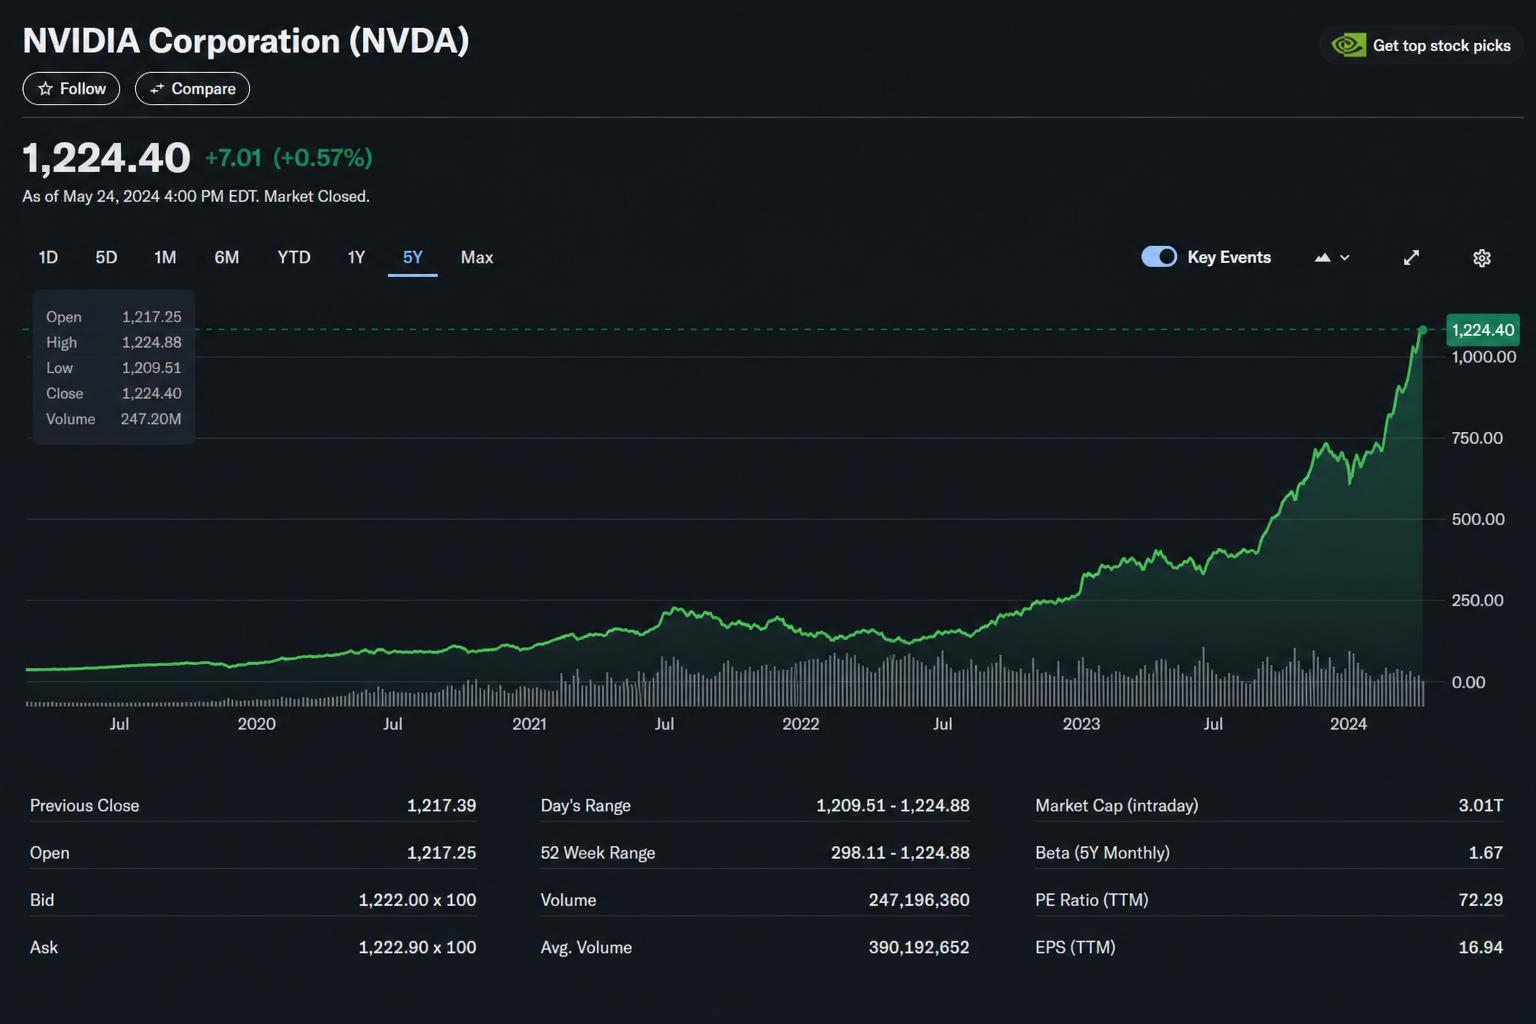This screenshot has width=1536, height=1024.
Task: Click the 52 Week Range label
Action: tap(598, 853)
